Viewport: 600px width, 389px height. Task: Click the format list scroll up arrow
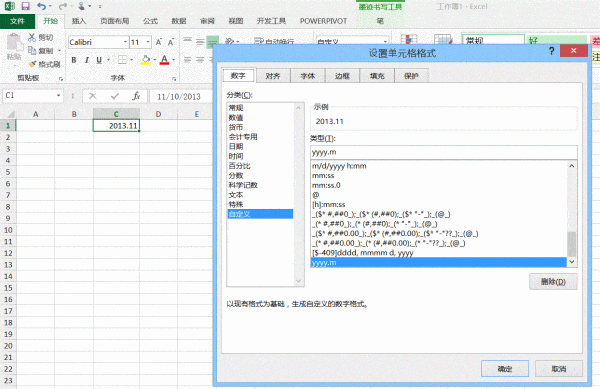coord(572,166)
